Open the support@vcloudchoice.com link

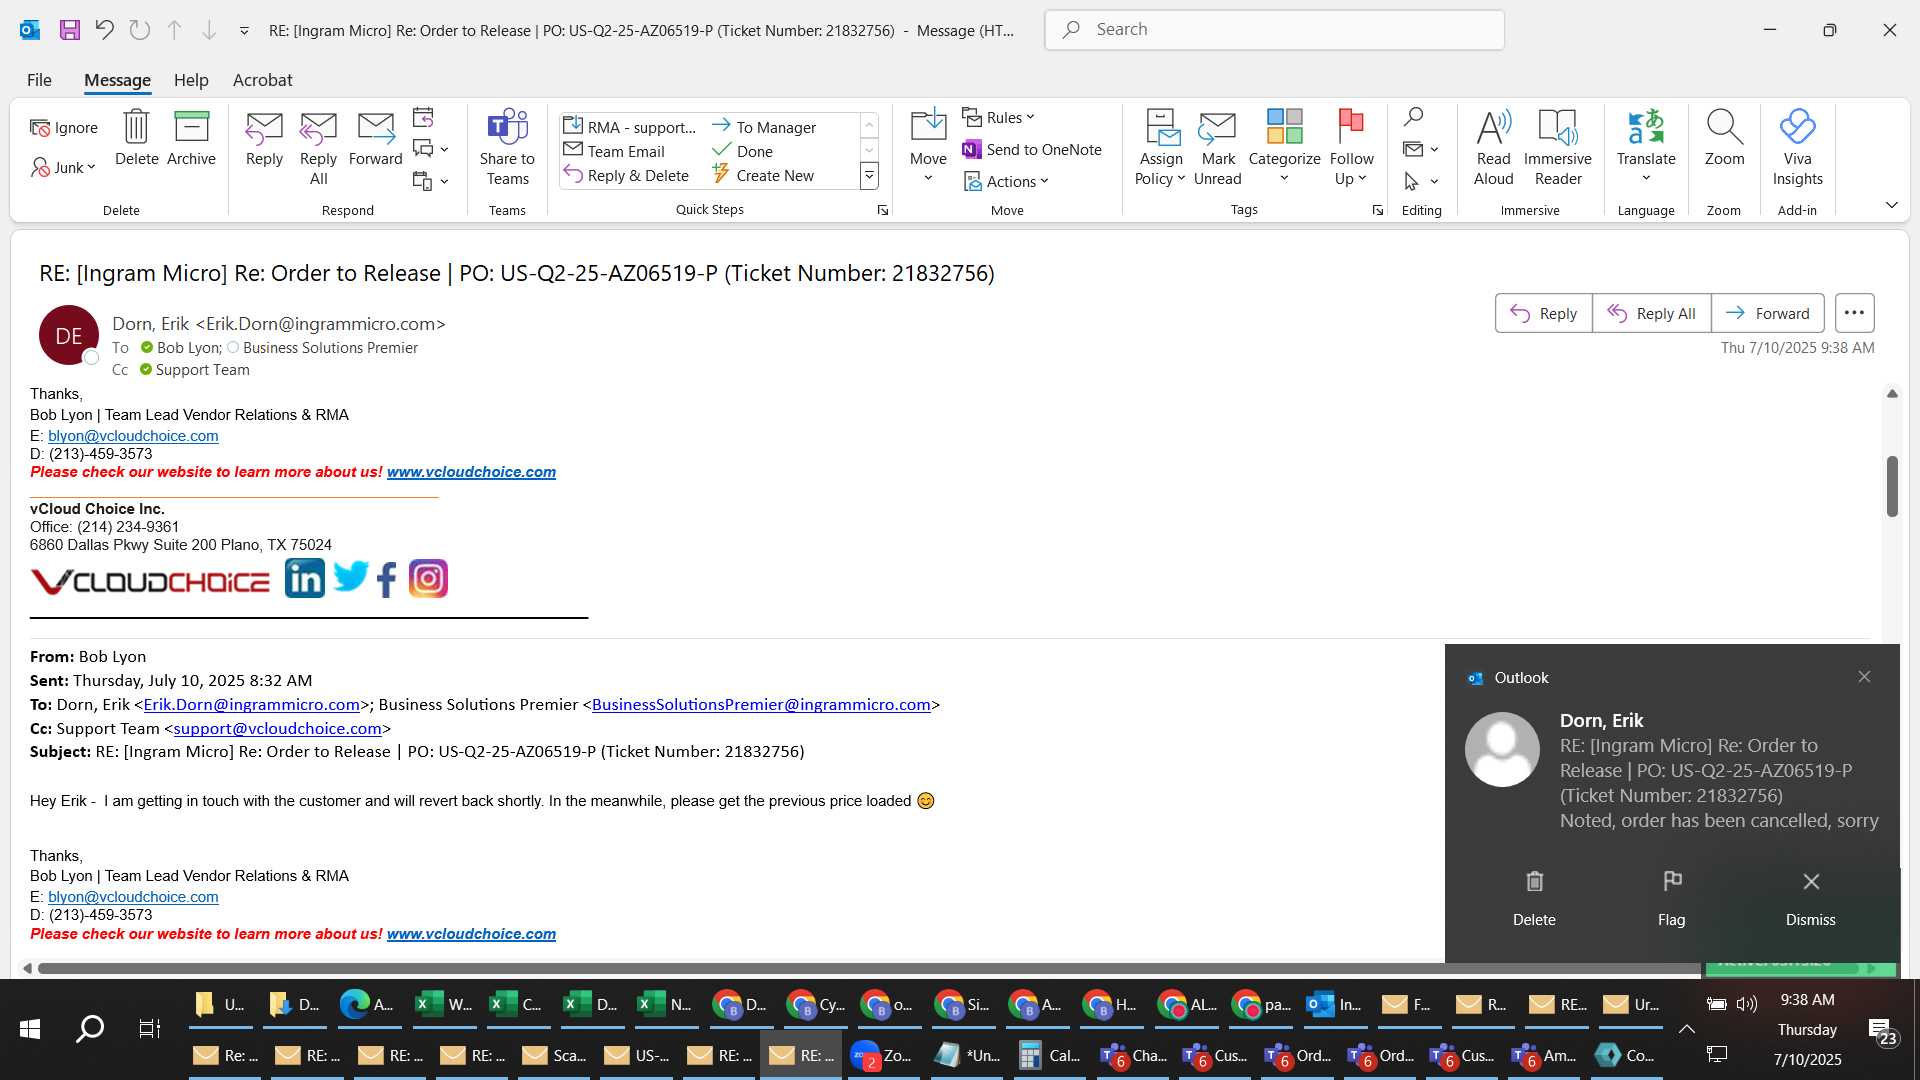pyautogui.click(x=277, y=729)
